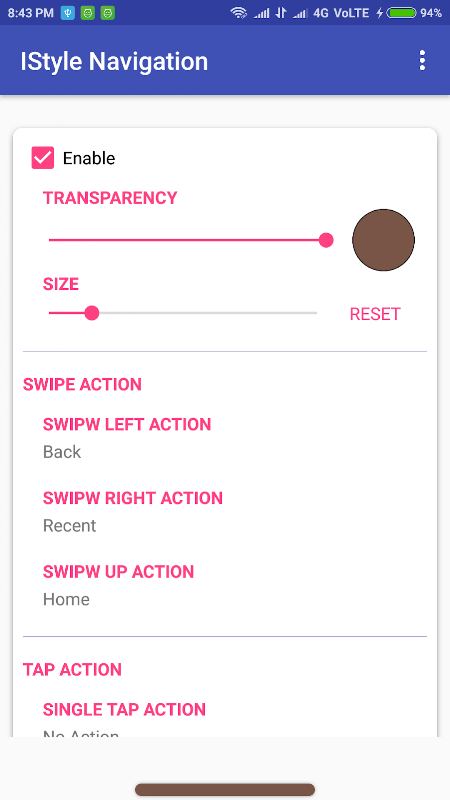Tap the battery indicator icon
The width and height of the screenshot is (450, 800).
pos(402,13)
